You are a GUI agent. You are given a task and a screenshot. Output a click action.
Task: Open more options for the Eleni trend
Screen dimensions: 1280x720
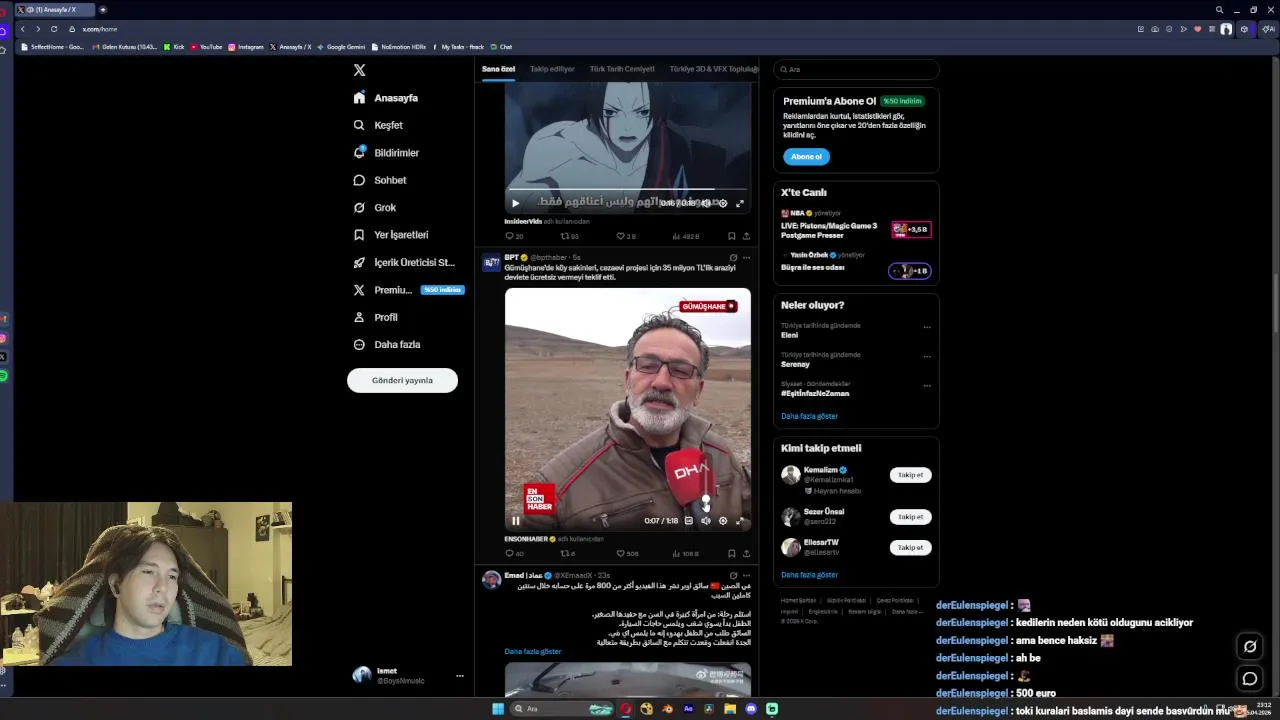click(927, 327)
